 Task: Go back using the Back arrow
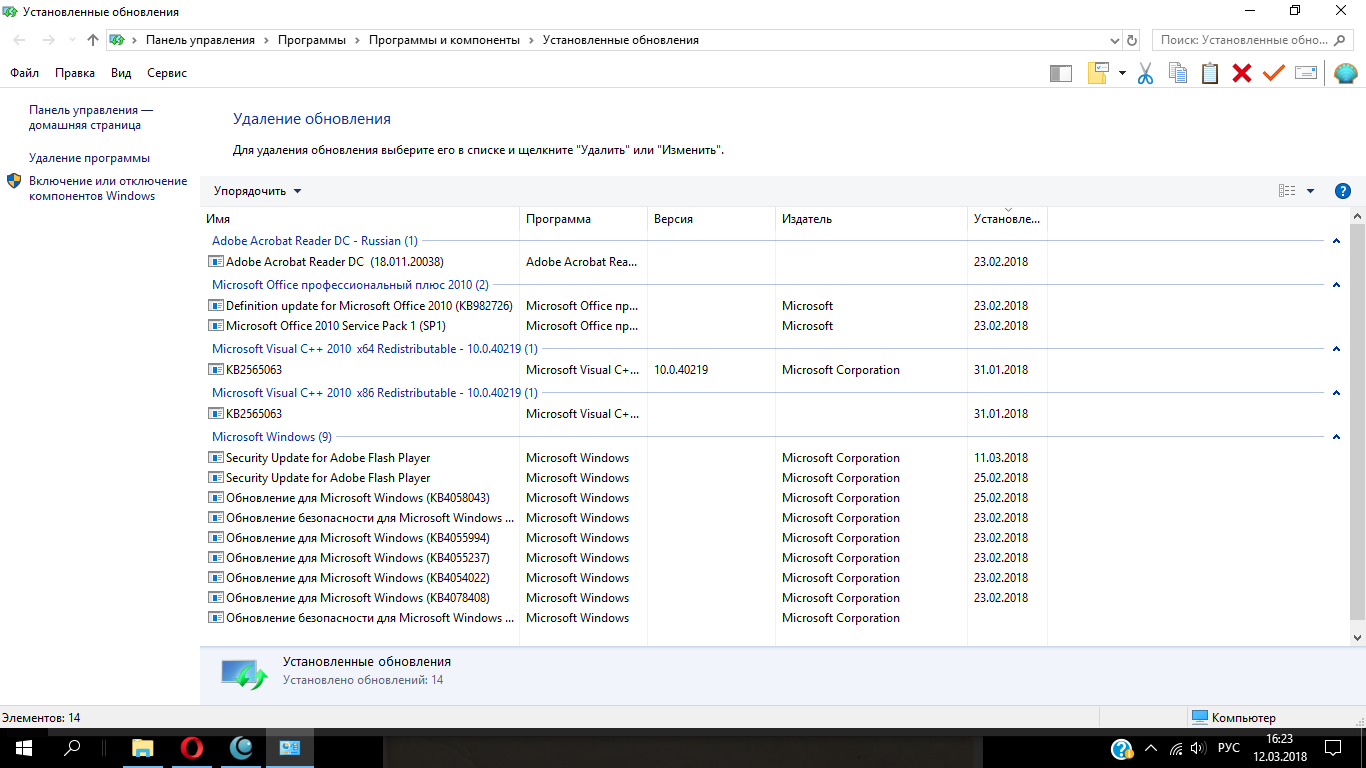20,40
